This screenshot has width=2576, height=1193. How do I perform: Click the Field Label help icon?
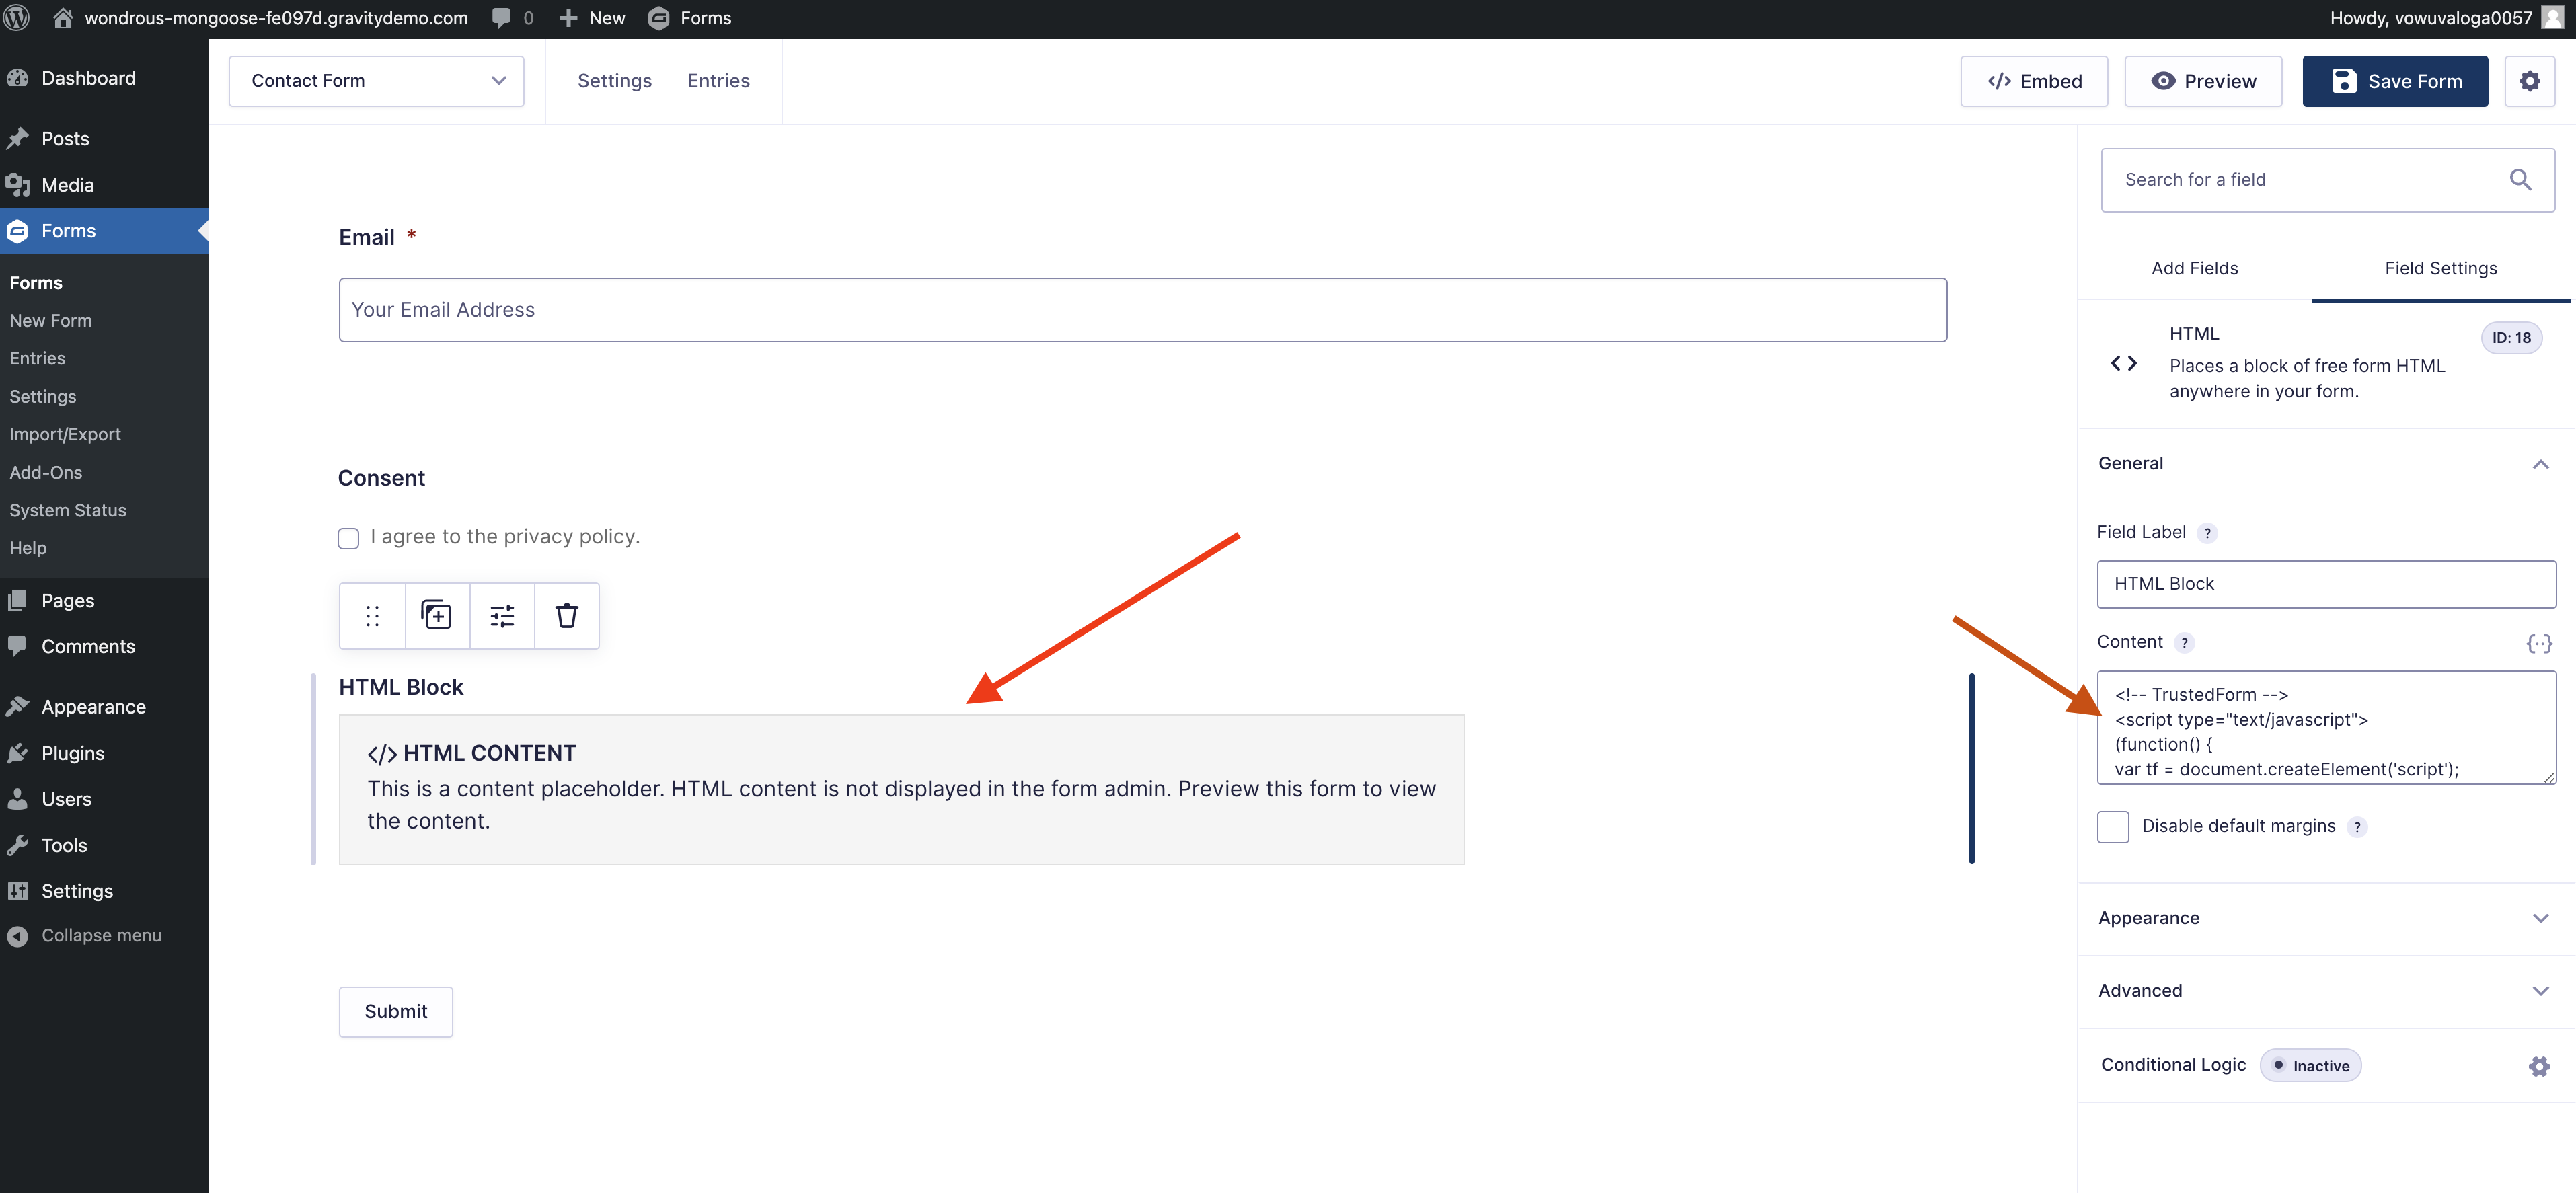(x=2208, y=533)
